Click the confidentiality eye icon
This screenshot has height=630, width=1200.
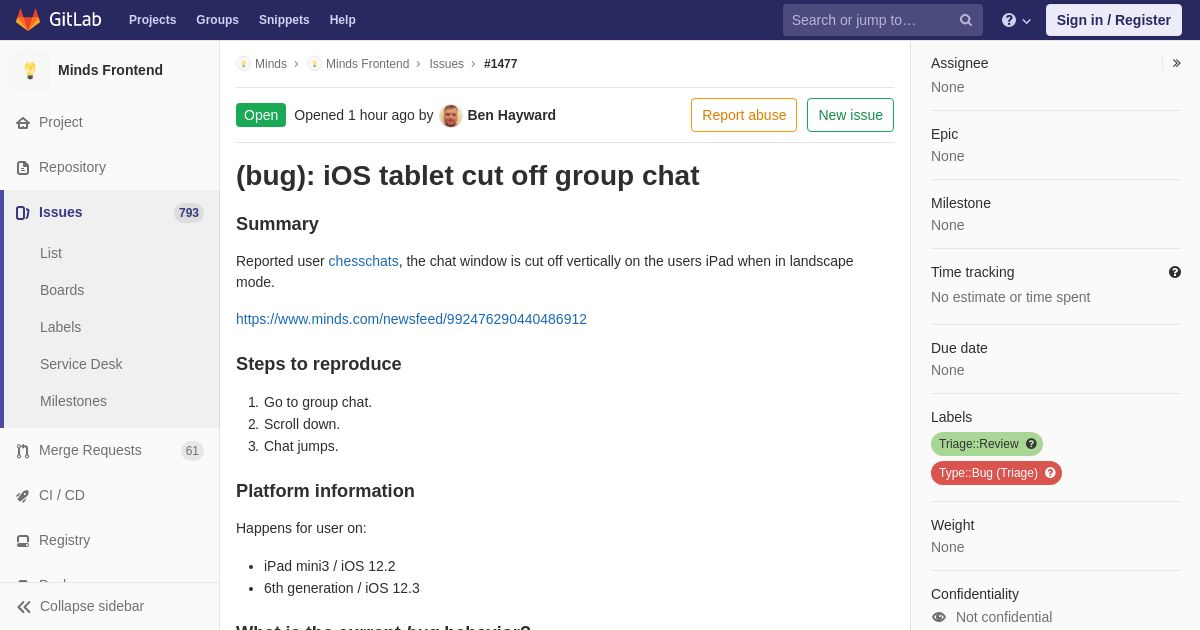pos(939,617)
